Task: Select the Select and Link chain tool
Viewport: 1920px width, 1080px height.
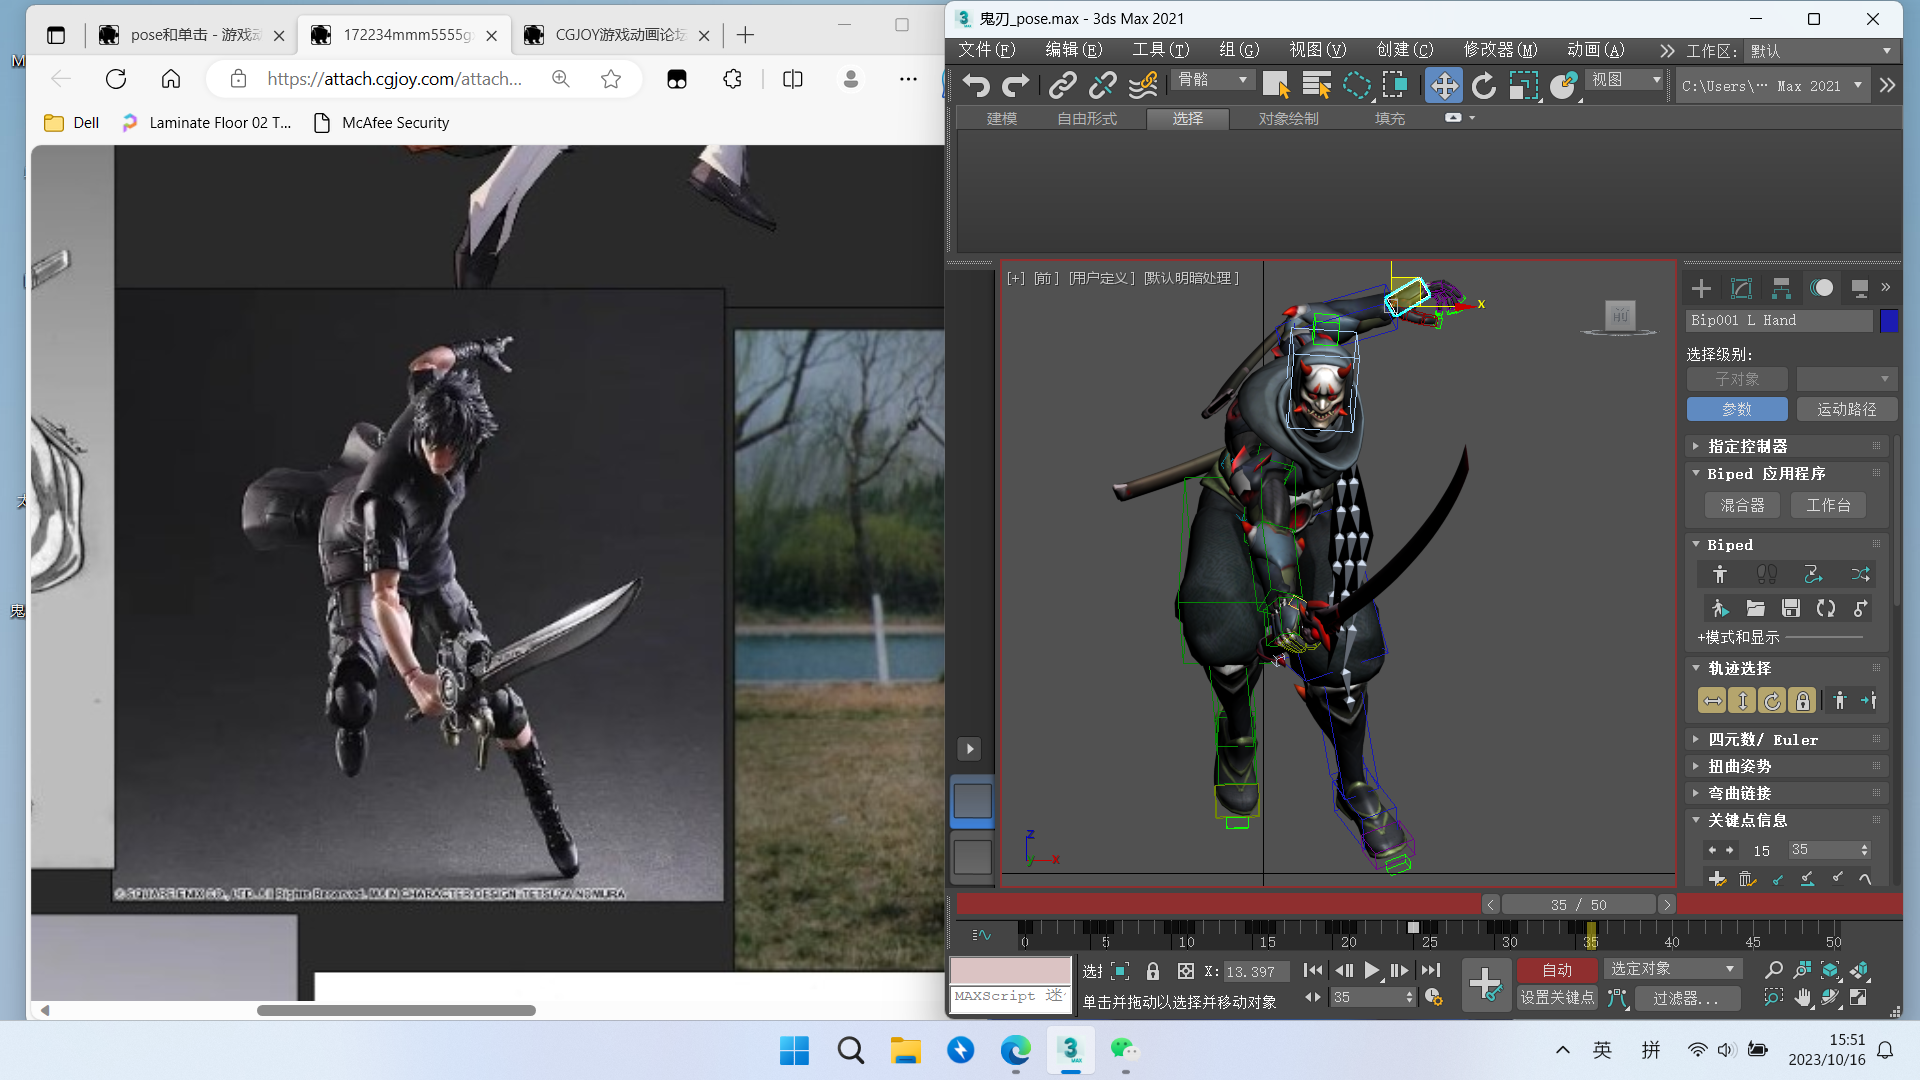Action: [1062, 86]
